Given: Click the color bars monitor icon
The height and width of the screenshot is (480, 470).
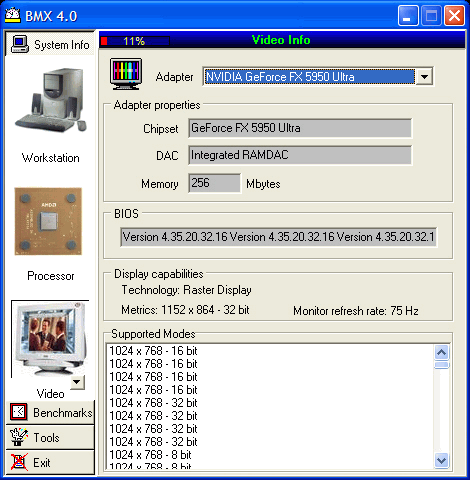Looking at the screenshot, I should click(x=126, y=74).
